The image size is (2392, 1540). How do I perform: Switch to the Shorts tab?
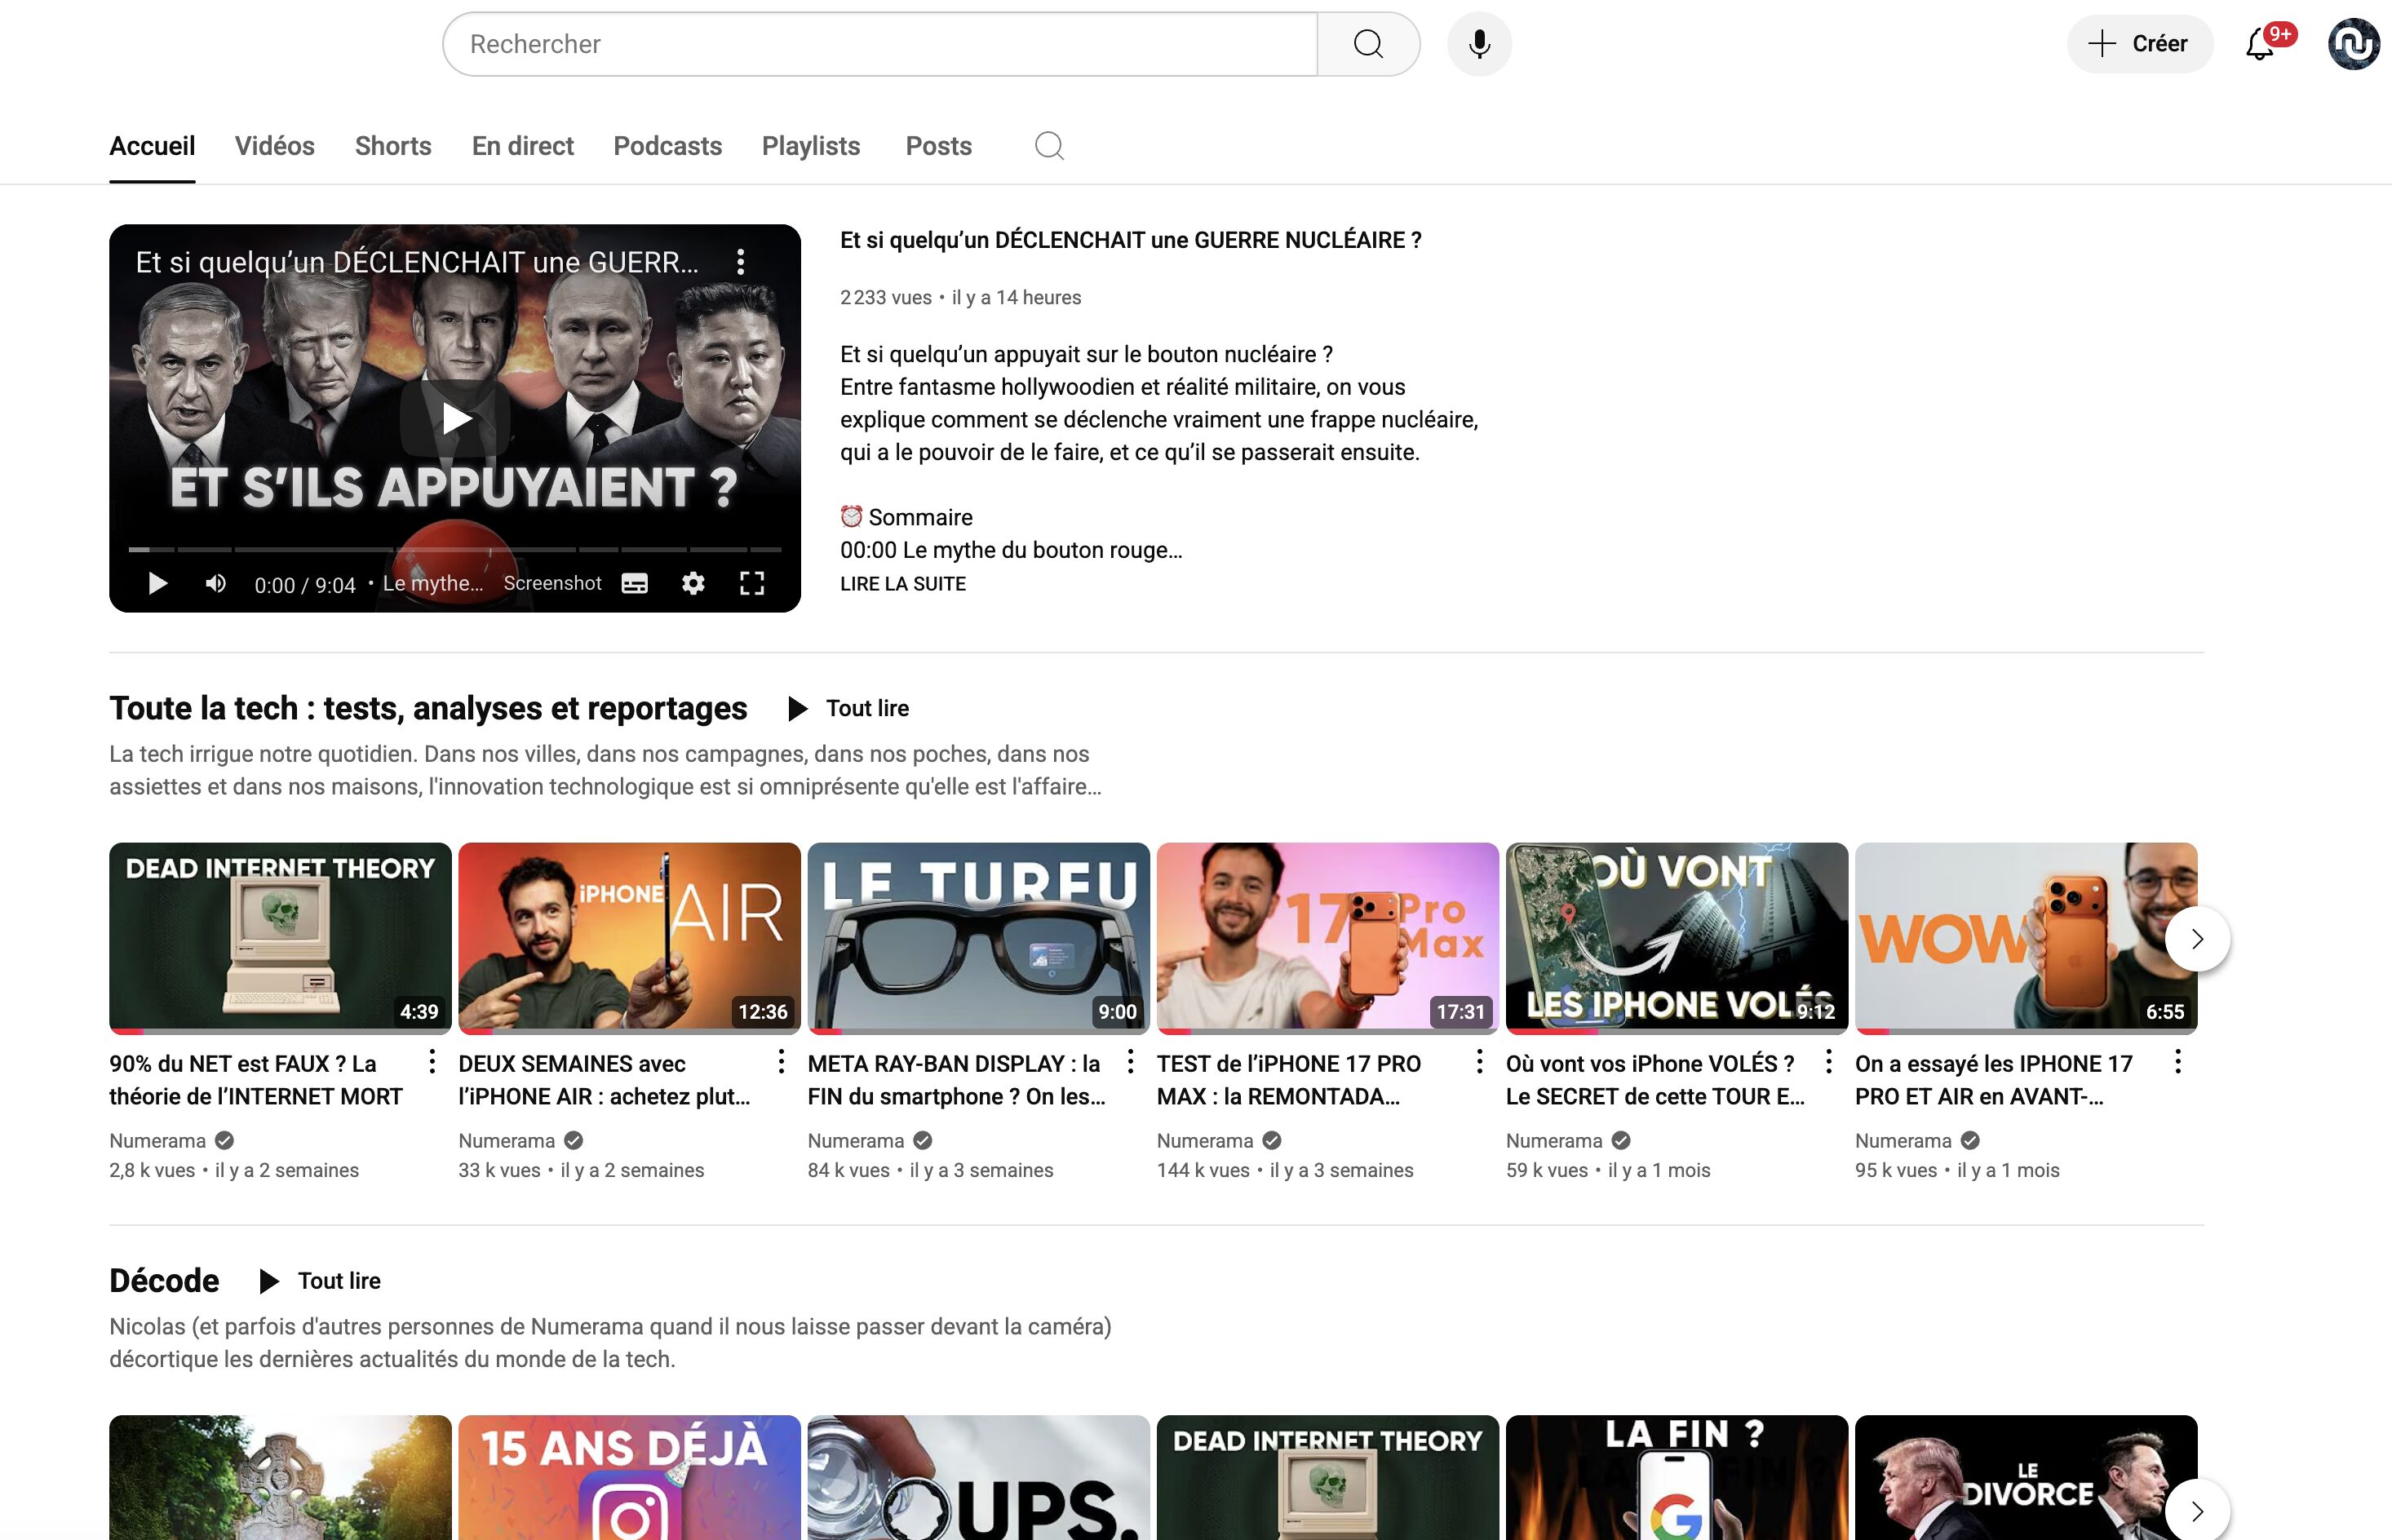tap(393, 146)
